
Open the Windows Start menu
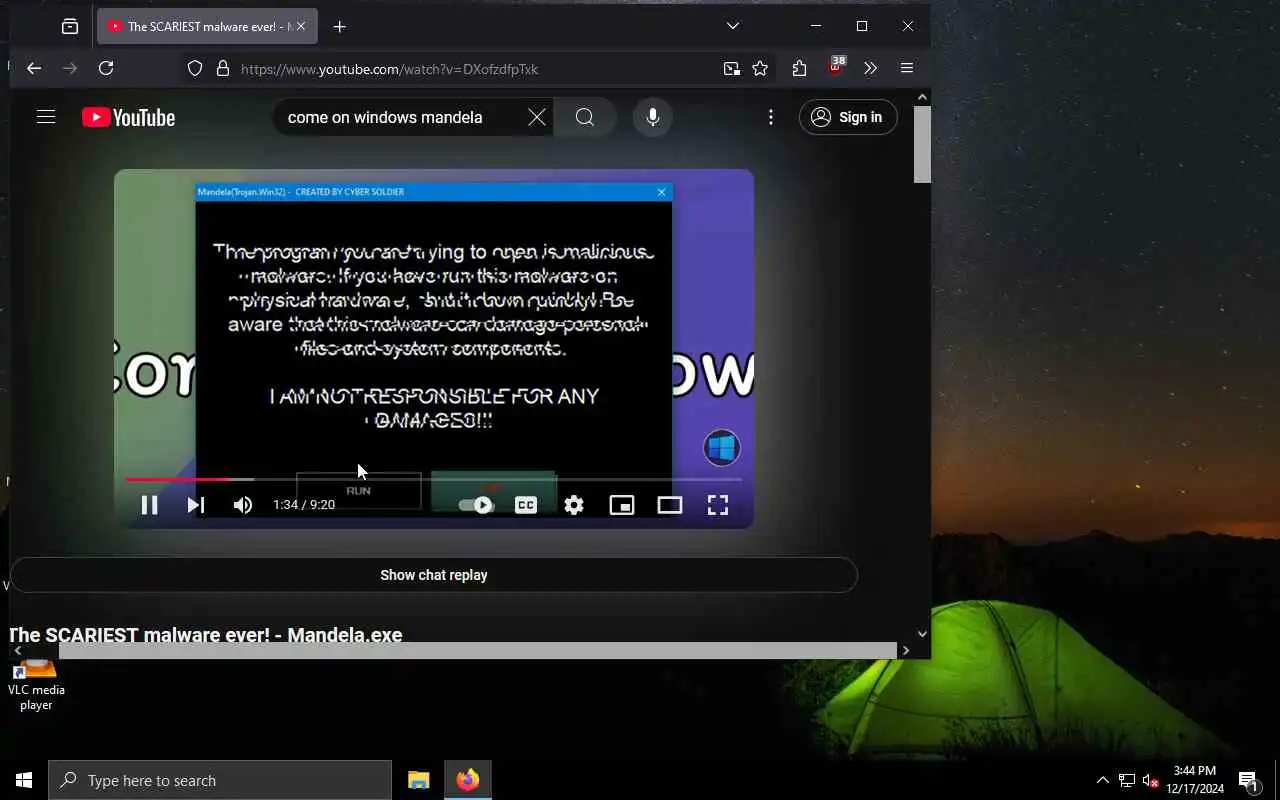coord(24,780)
